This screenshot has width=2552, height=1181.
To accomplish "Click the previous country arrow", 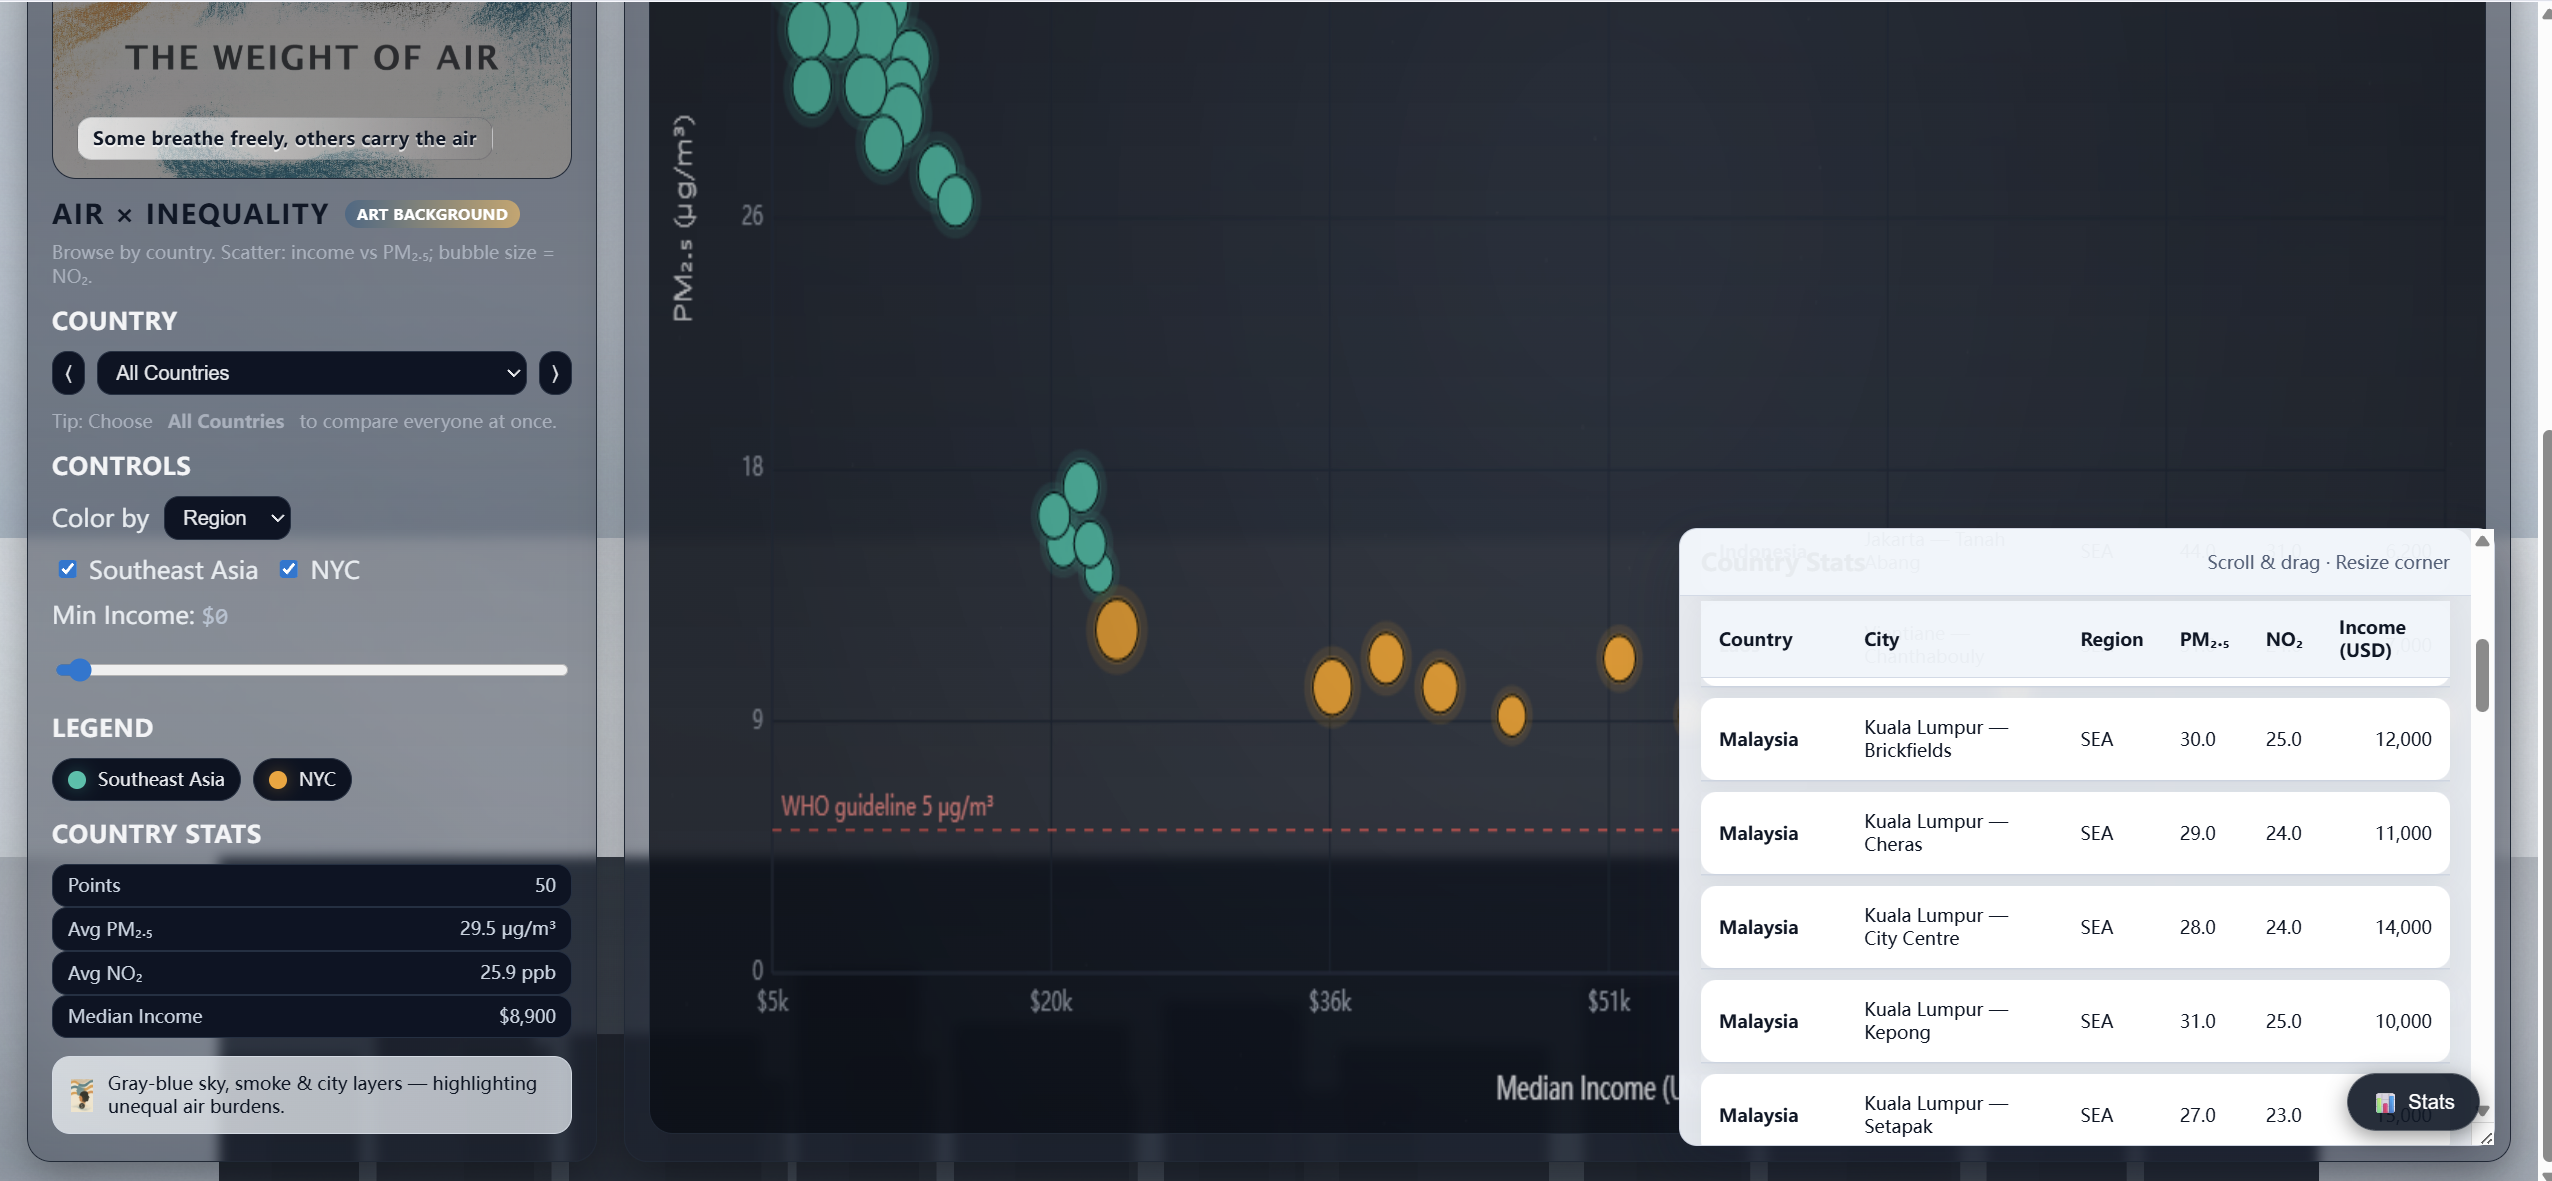I will 69,373.
